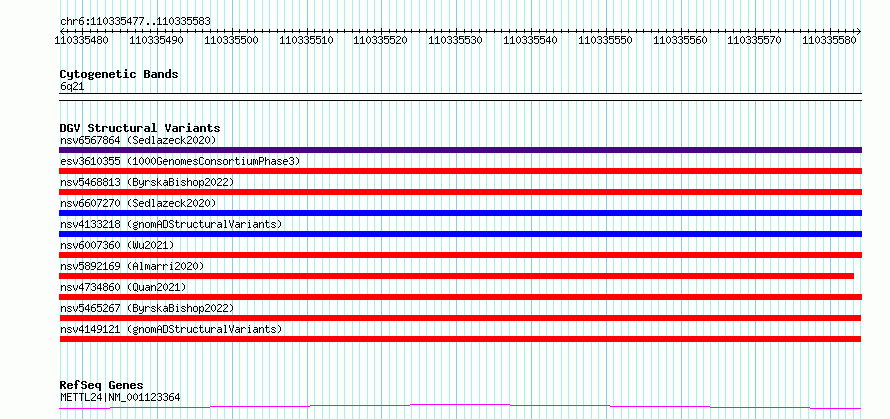Click the dark purple nsv6567864 variant bar
This screenshot has height=419, width=890.
(460, 150)
